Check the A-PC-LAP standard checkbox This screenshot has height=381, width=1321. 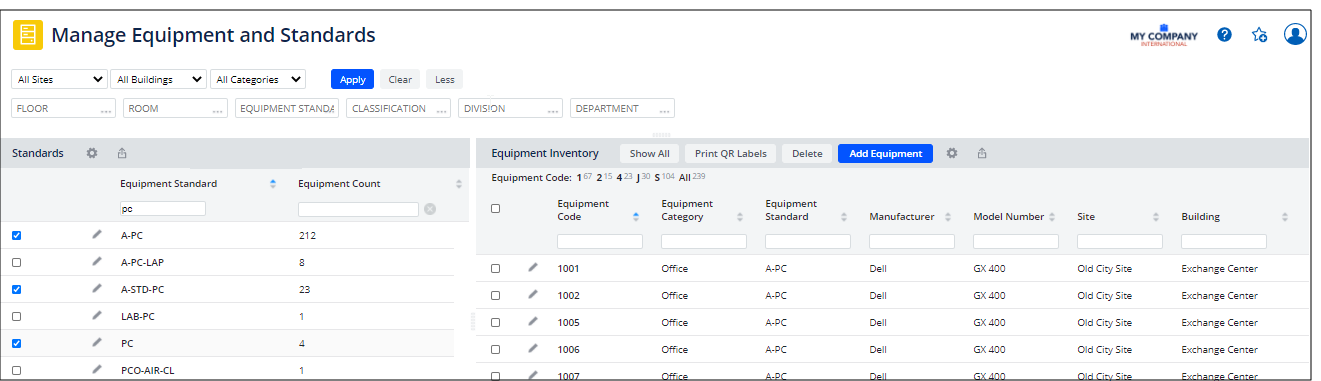tap(16, 263)
